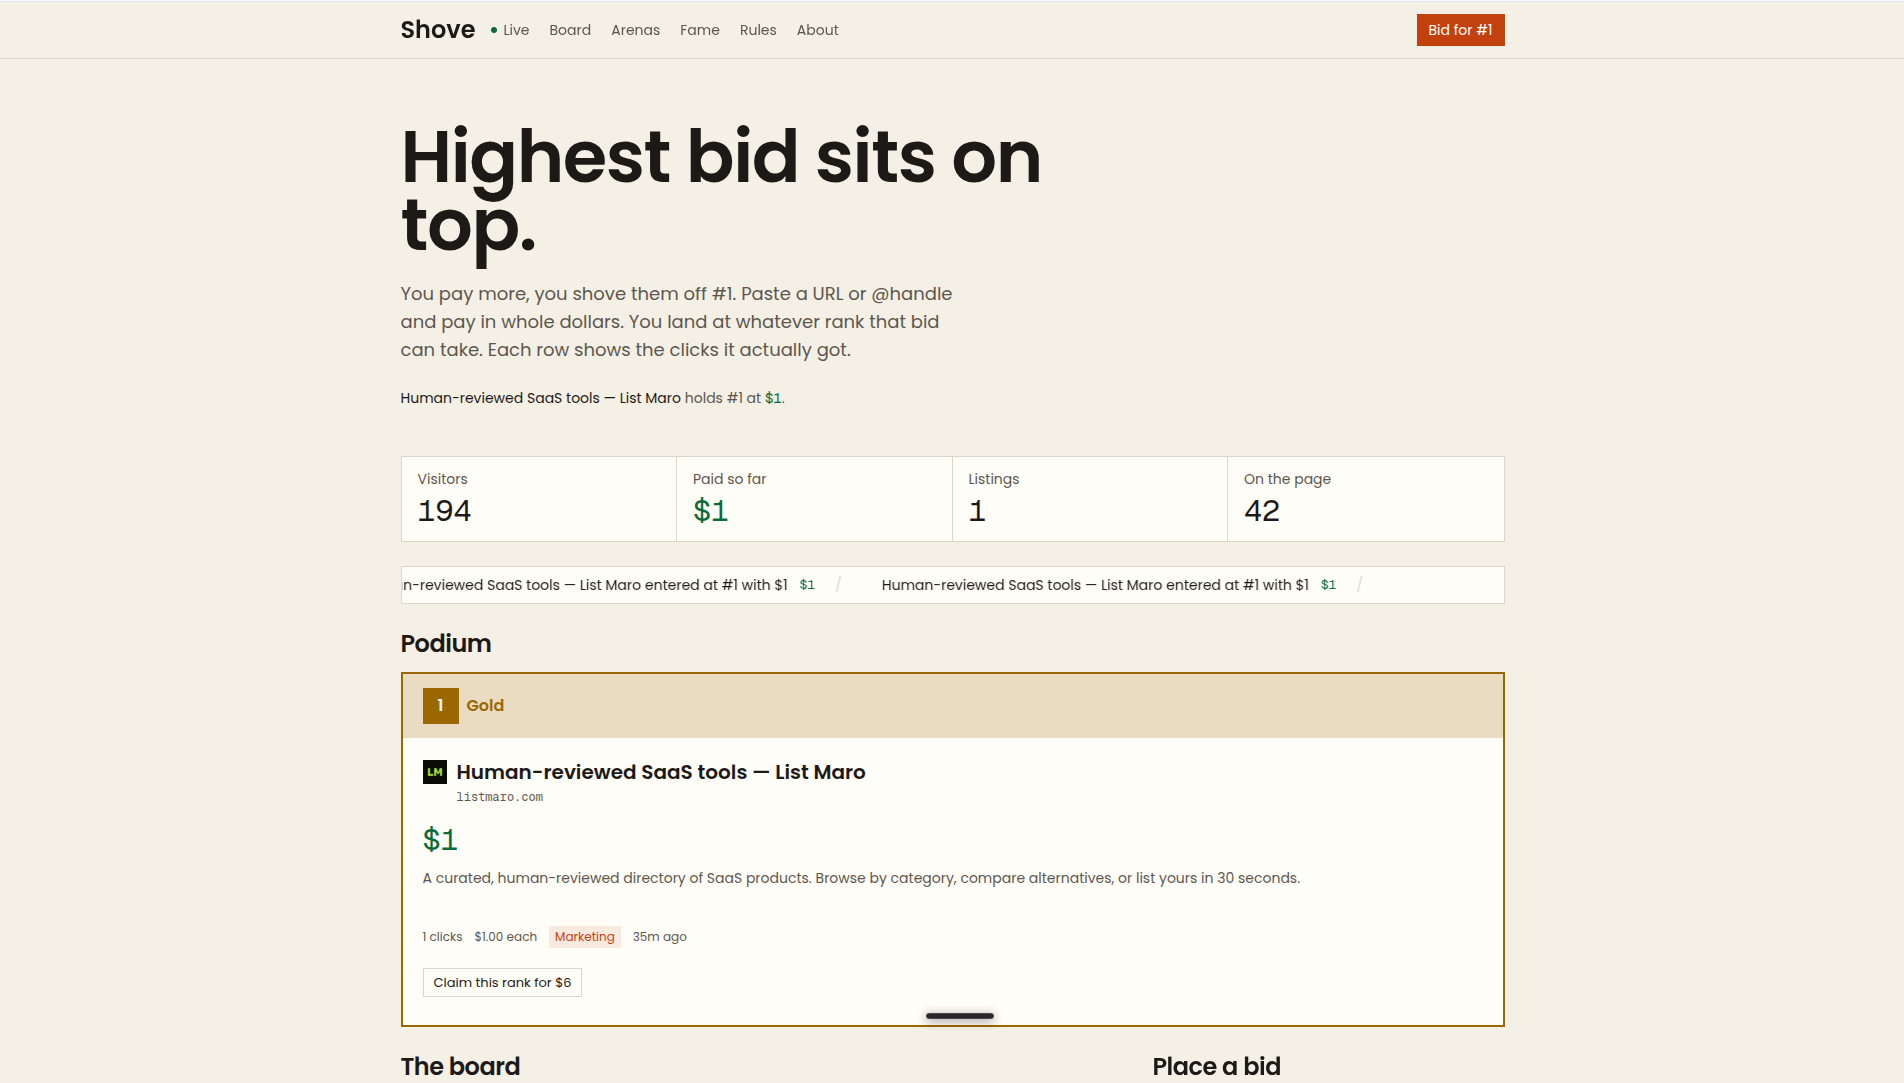1904x1083 pixels.
Task: Click the Gold label in podium header
Action: tap(485, 706)
